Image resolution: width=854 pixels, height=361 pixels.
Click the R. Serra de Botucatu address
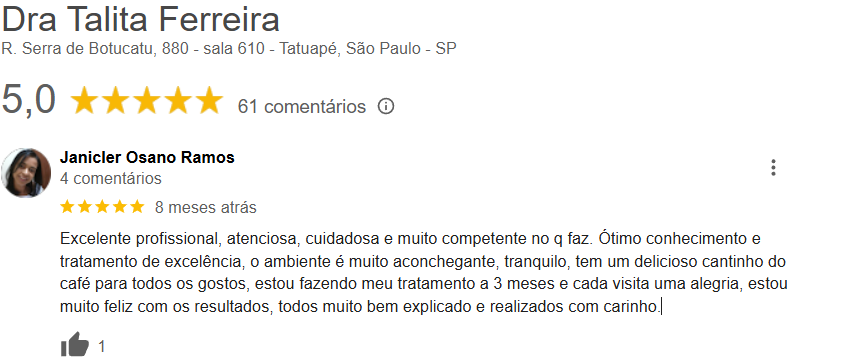229,49
